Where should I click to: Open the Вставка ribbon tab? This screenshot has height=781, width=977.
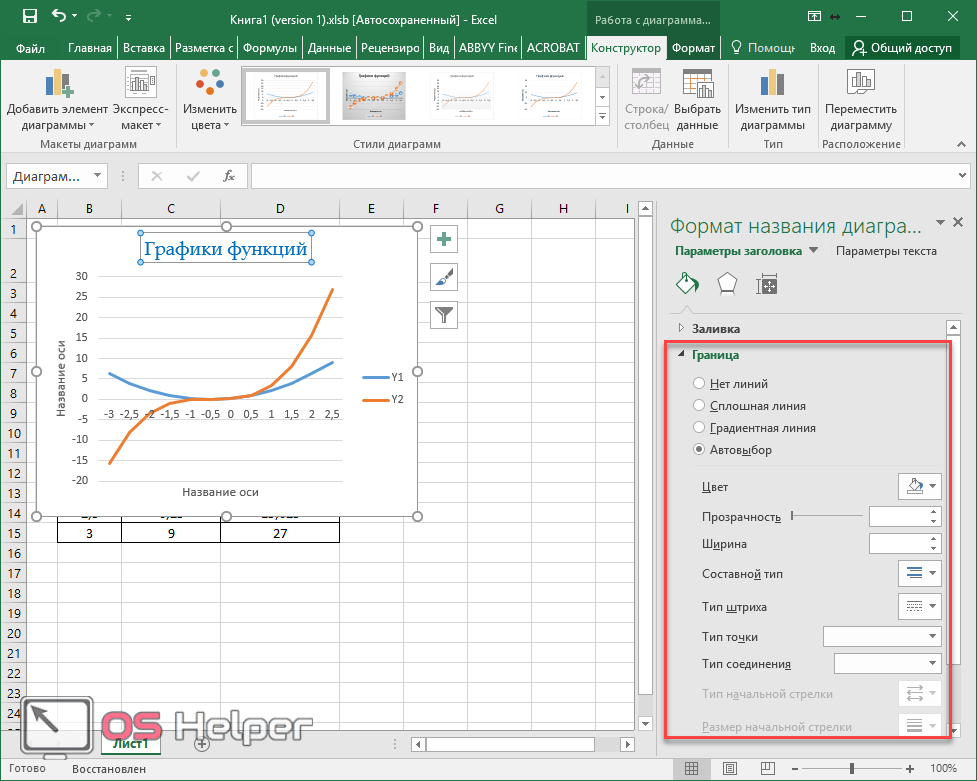(x=144, y=48)
